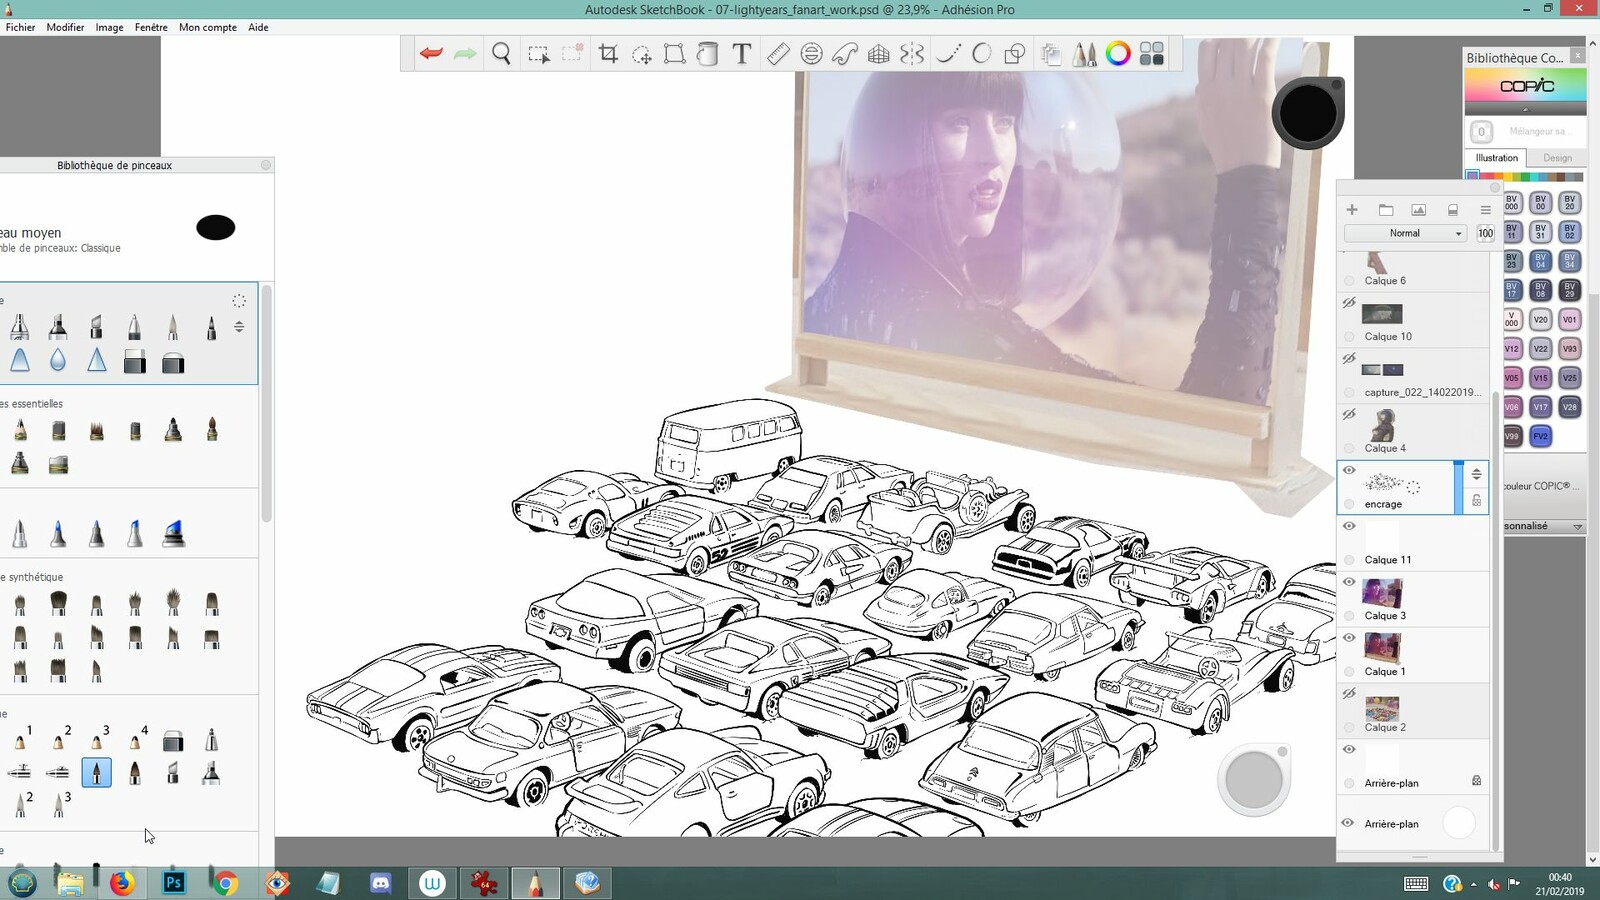Toggle visibility of the encrage layer

1349,470
